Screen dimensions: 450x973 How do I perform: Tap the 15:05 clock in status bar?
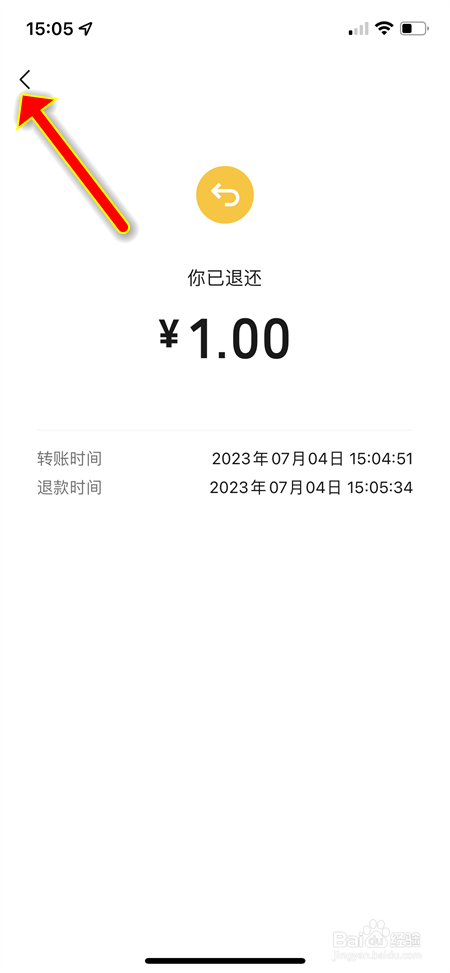(x=50, y=29)
